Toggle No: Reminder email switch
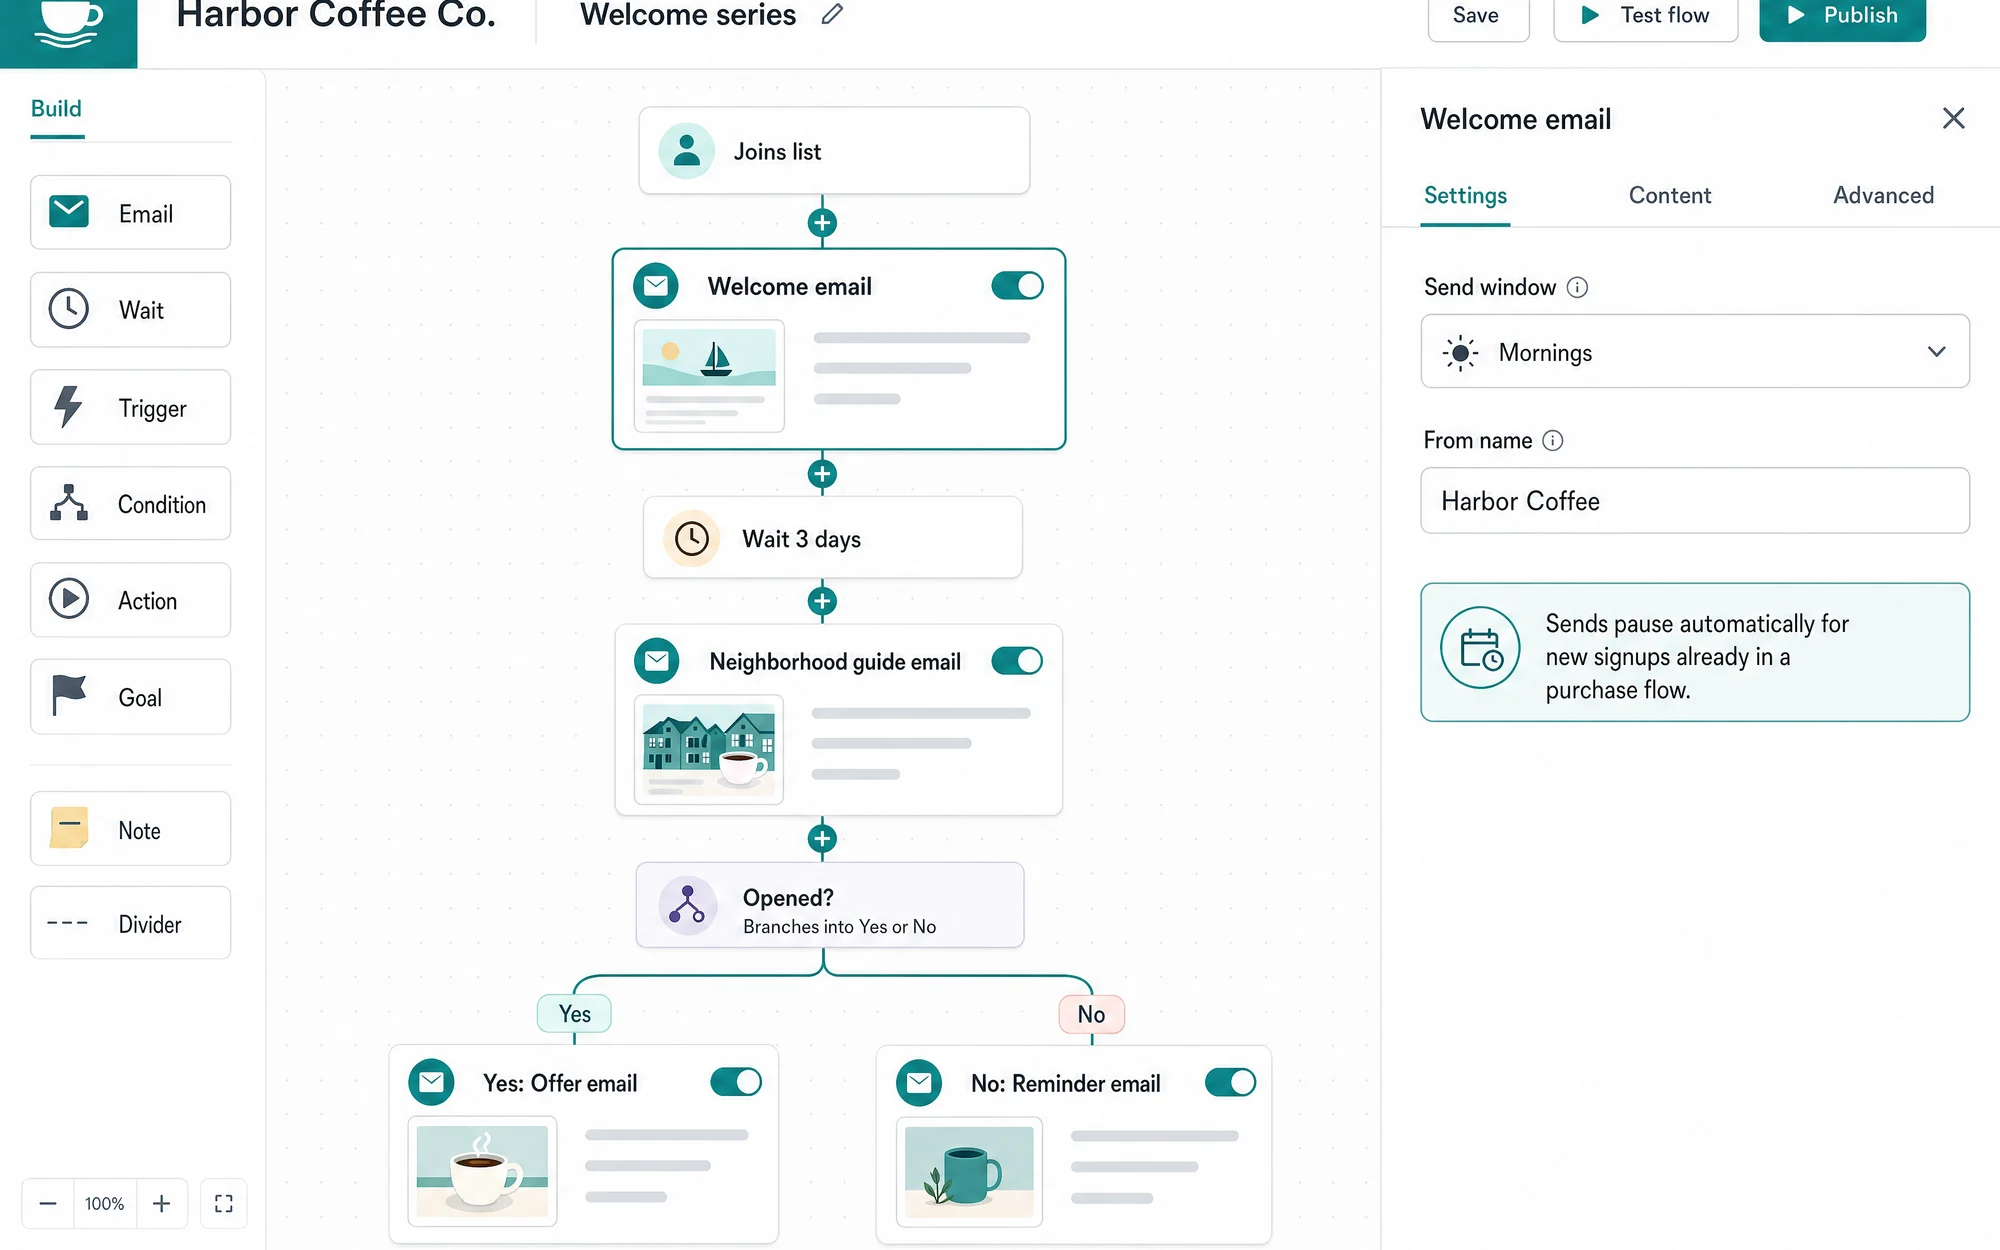2000x1250 pixels. point(1230,1082)
